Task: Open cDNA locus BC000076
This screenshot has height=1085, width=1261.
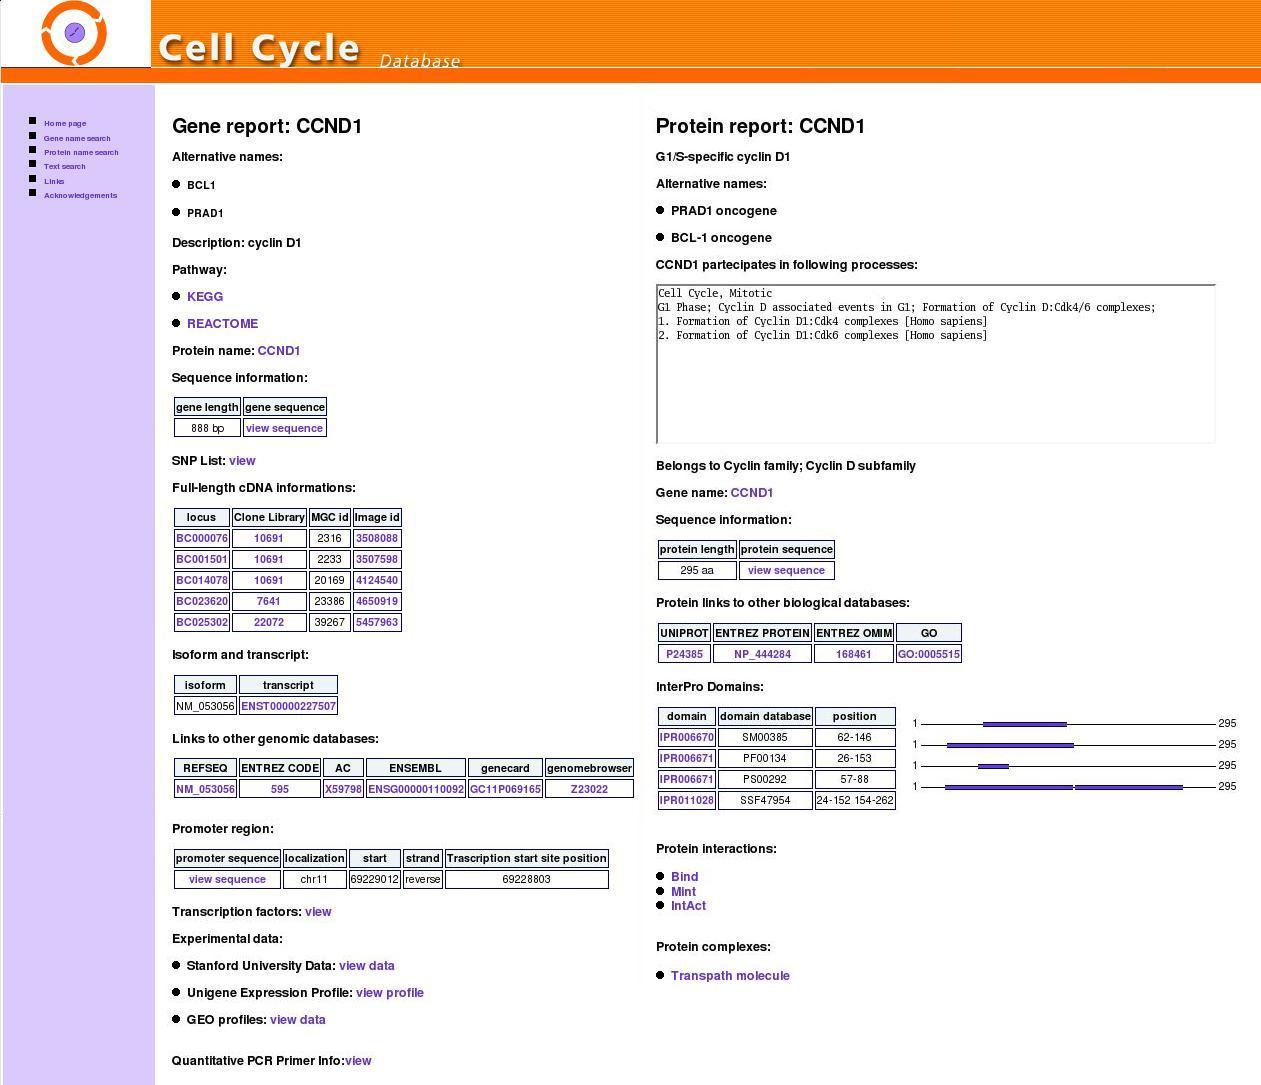Action: point(202,538)
